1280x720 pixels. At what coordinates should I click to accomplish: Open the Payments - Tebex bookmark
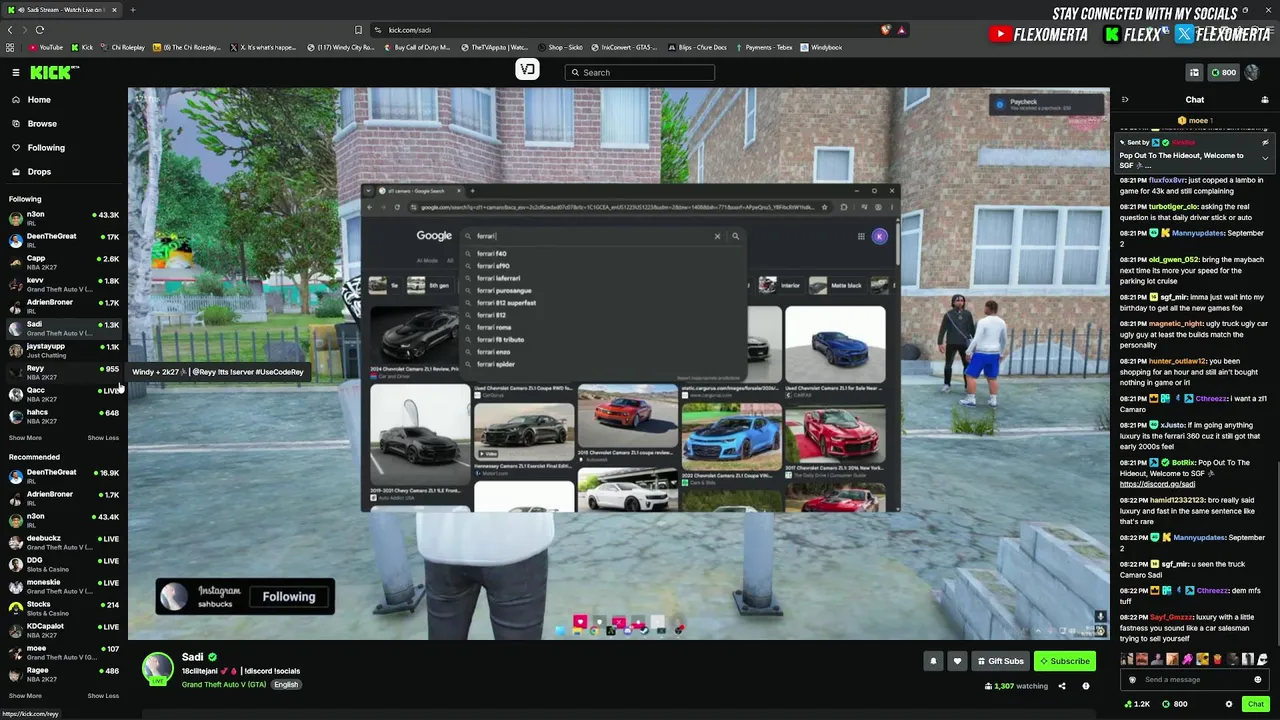pos(762,47)
